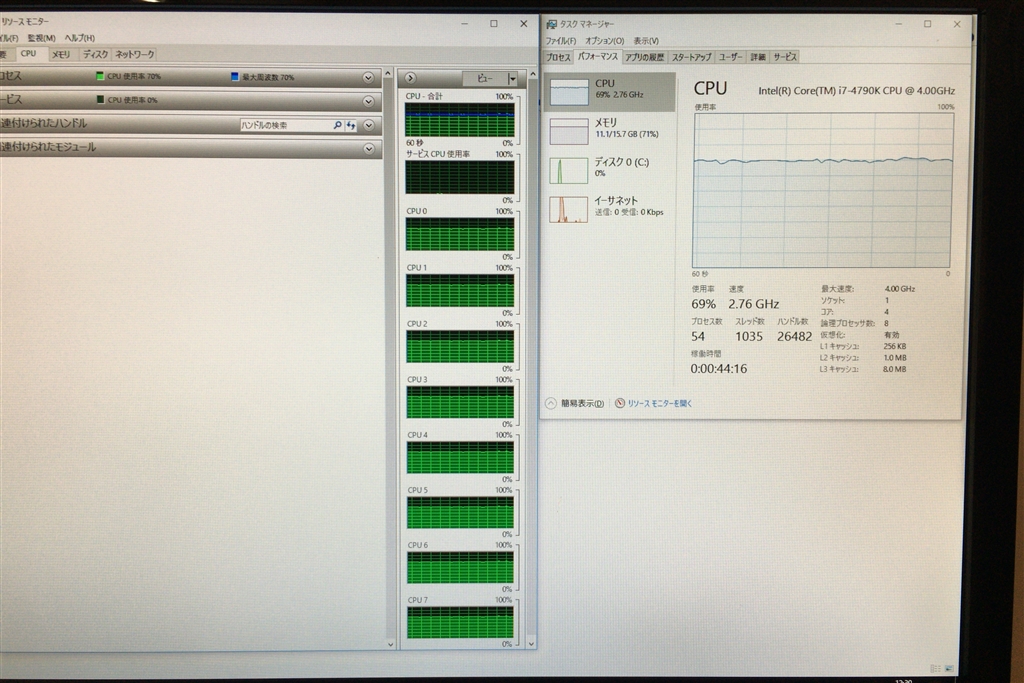The height and width of the screenshot is (683, 1024).
Task: Click the ビュー button above graphs
Action: click(x=485, y=78)
